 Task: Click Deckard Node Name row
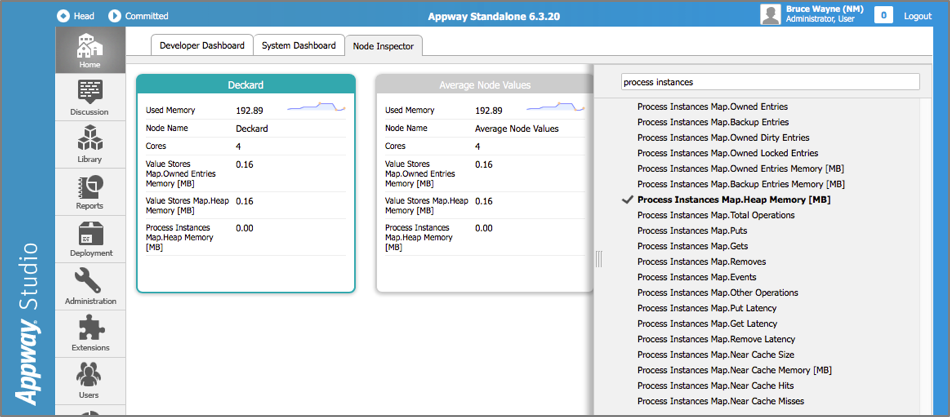pos(245,128)
